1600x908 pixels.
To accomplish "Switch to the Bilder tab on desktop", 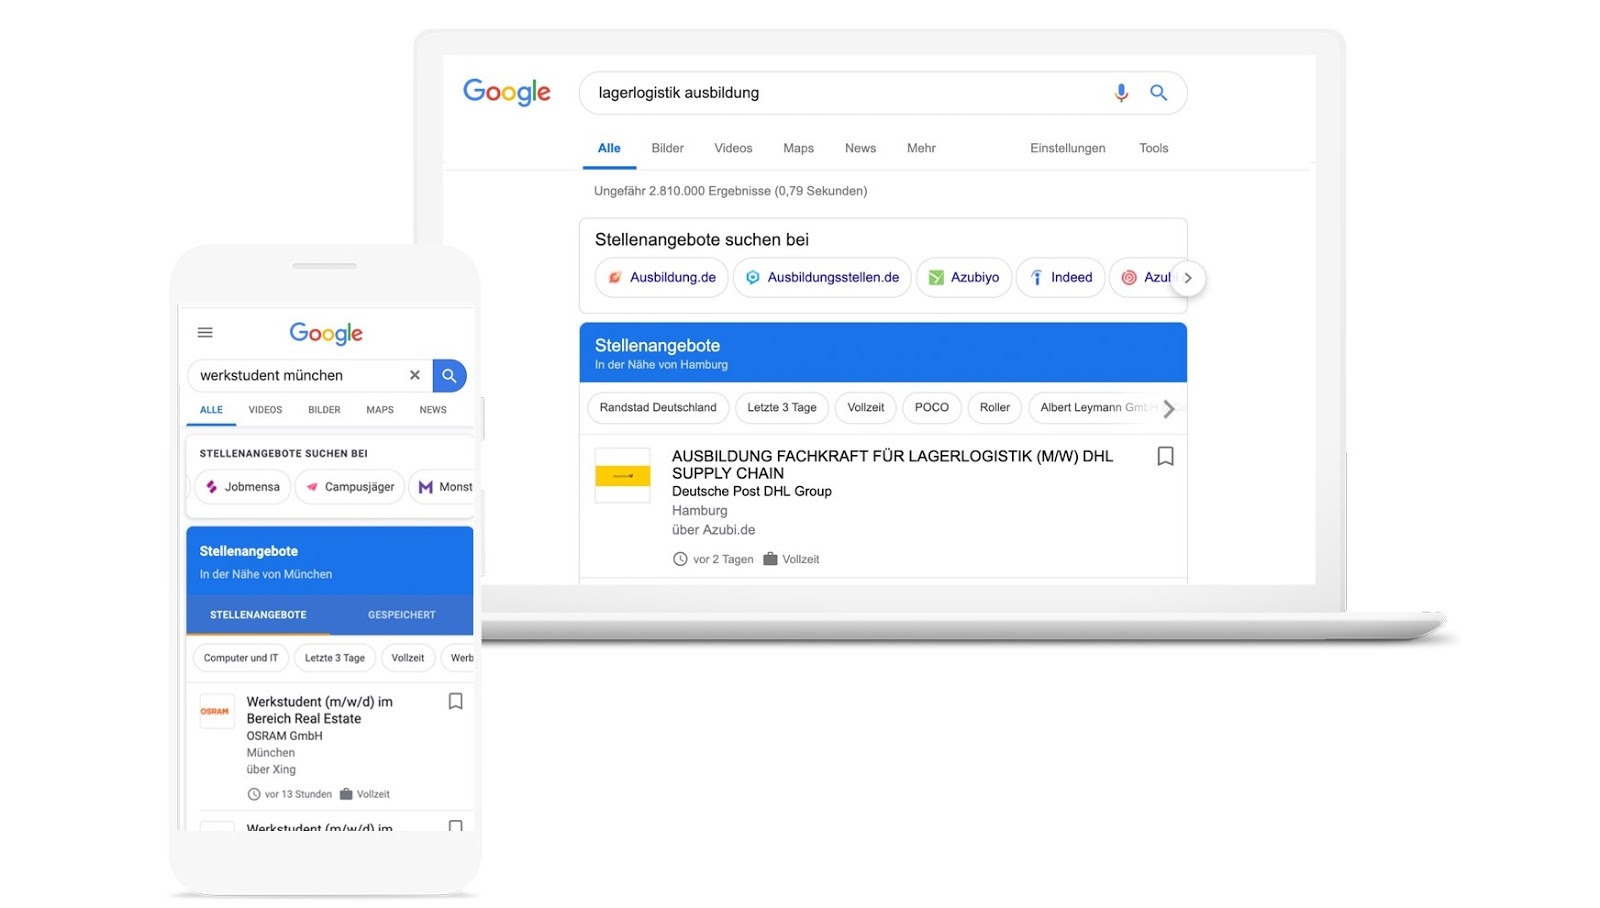I will pyautogui.click(x=667, y=148).
